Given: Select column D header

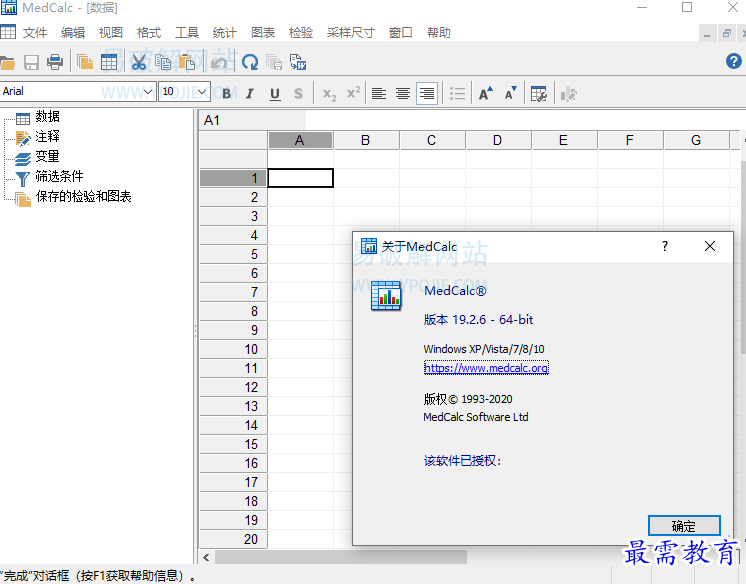Looking at the screenshot, I should pyautogui.click(x=497, y=140).
